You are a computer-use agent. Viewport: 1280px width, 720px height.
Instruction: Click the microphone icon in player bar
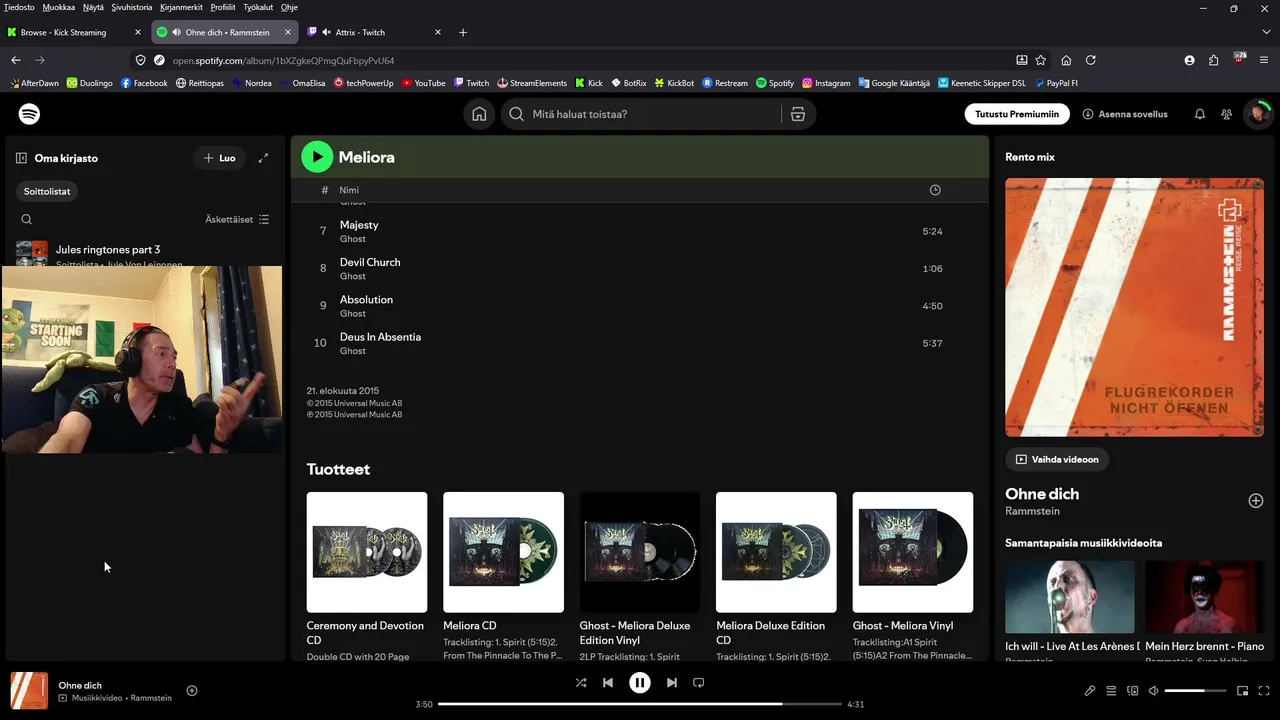click(x=1090, y=690)
